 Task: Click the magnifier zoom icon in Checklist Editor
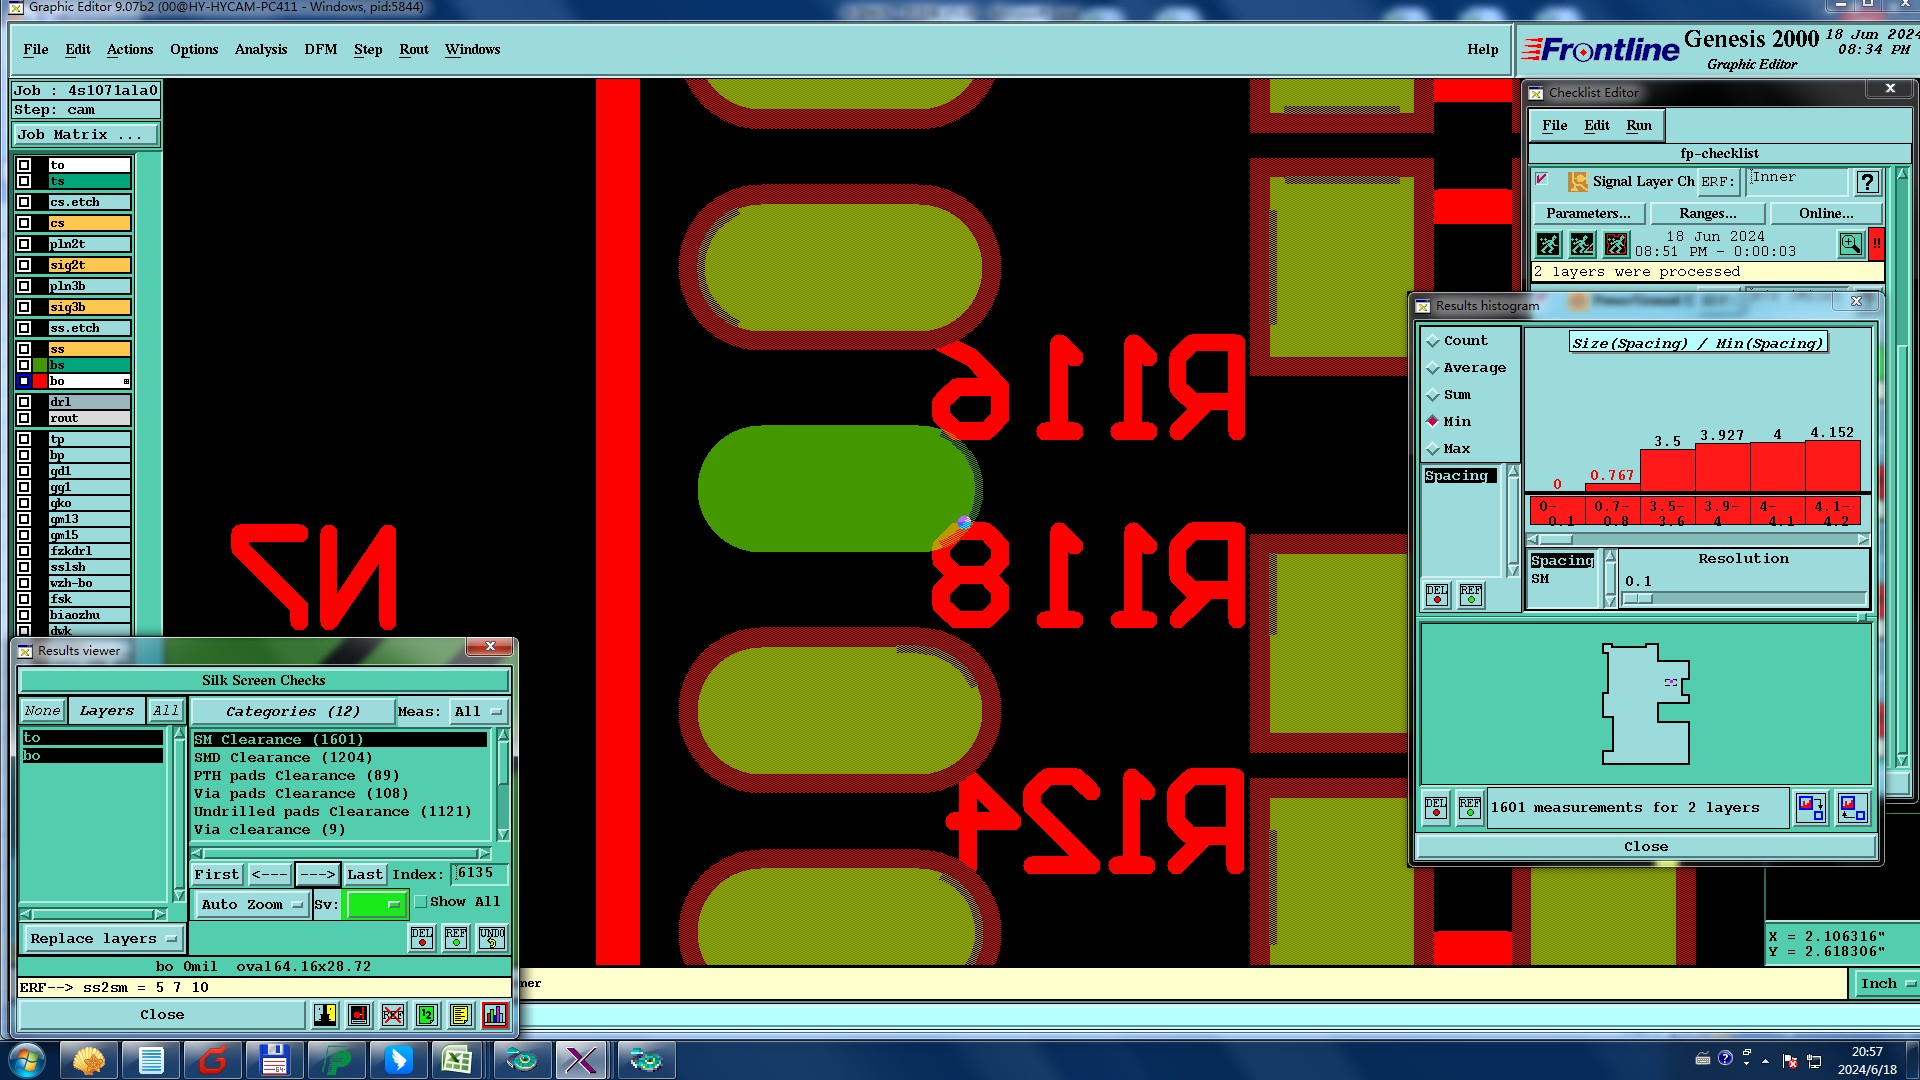click(x=1850, y=244)
